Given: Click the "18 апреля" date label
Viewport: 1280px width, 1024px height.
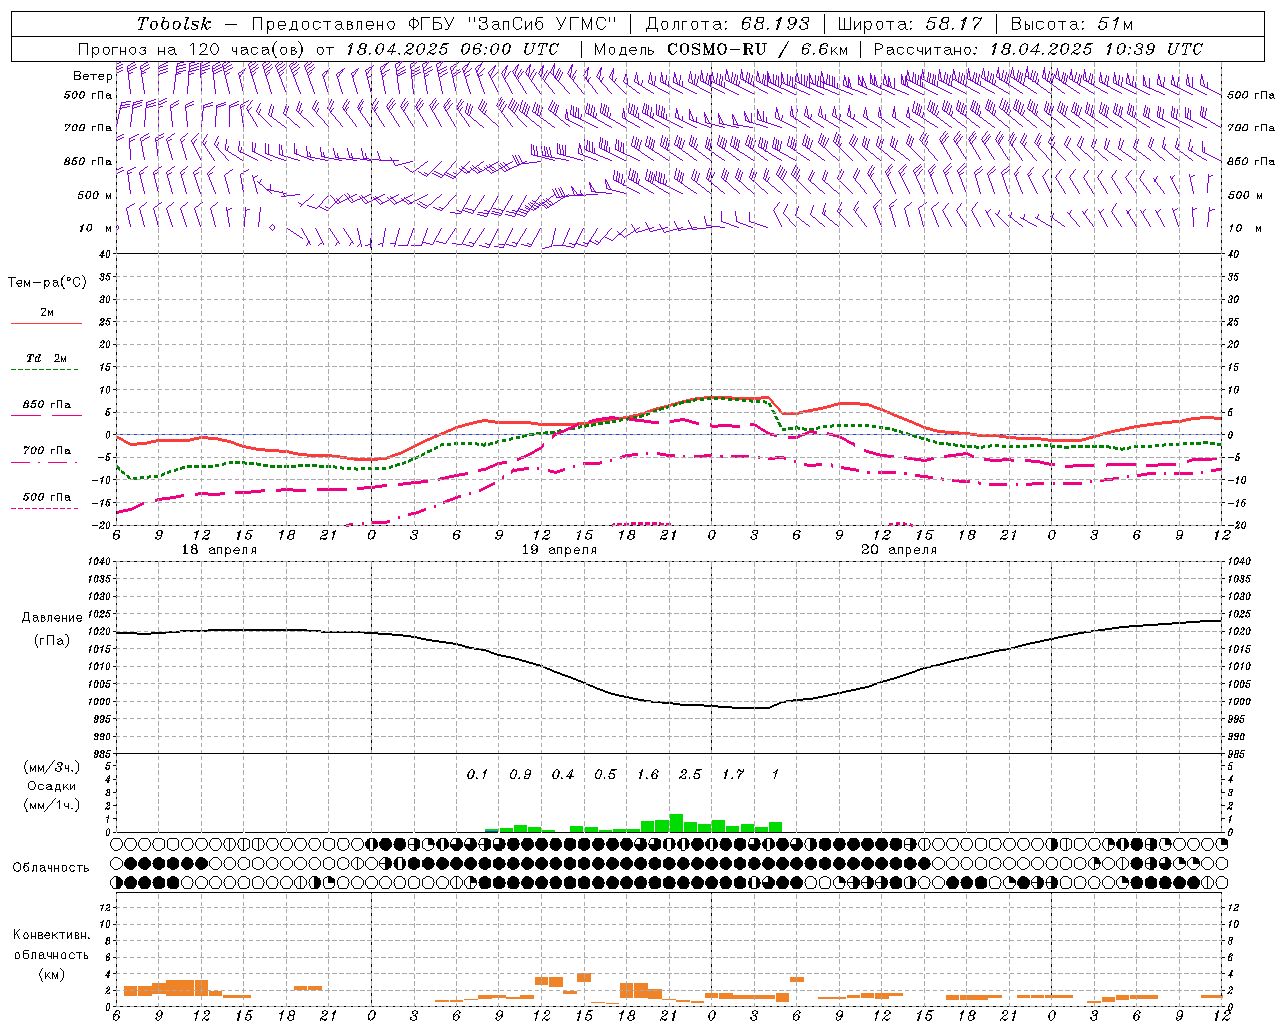Looking at the screenshot, I should coord(219,550).
